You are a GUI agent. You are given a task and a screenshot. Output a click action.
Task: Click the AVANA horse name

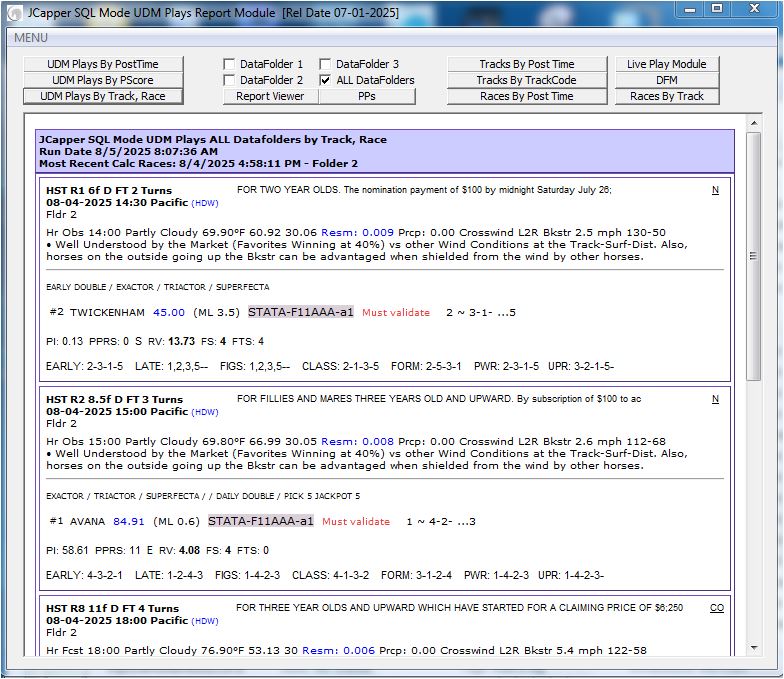(x=88, y=522)
